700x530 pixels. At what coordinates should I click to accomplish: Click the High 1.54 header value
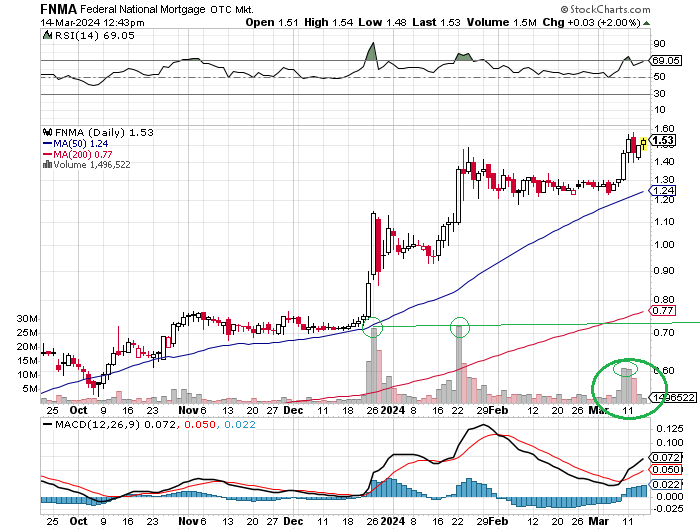click(x=329, y=22)
